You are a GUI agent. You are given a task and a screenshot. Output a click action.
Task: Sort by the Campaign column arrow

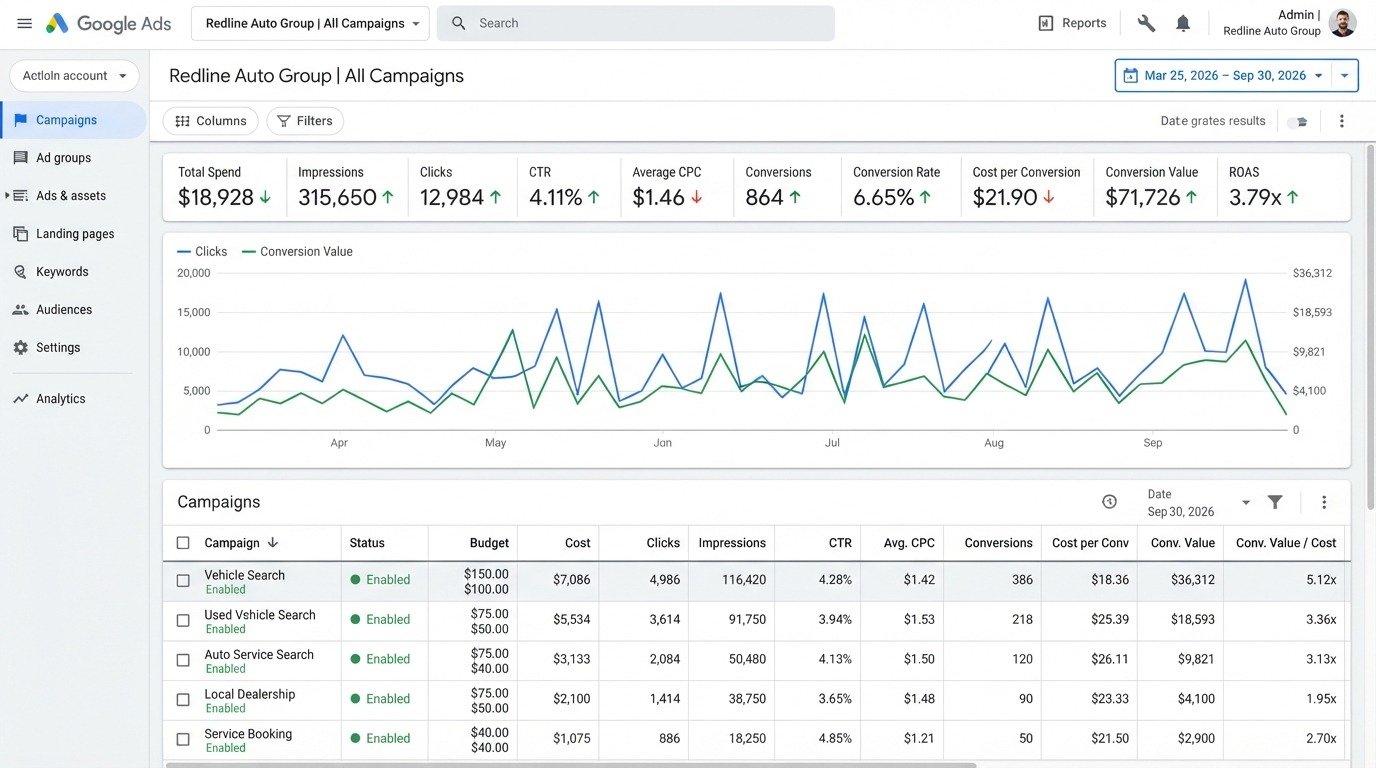273,542
